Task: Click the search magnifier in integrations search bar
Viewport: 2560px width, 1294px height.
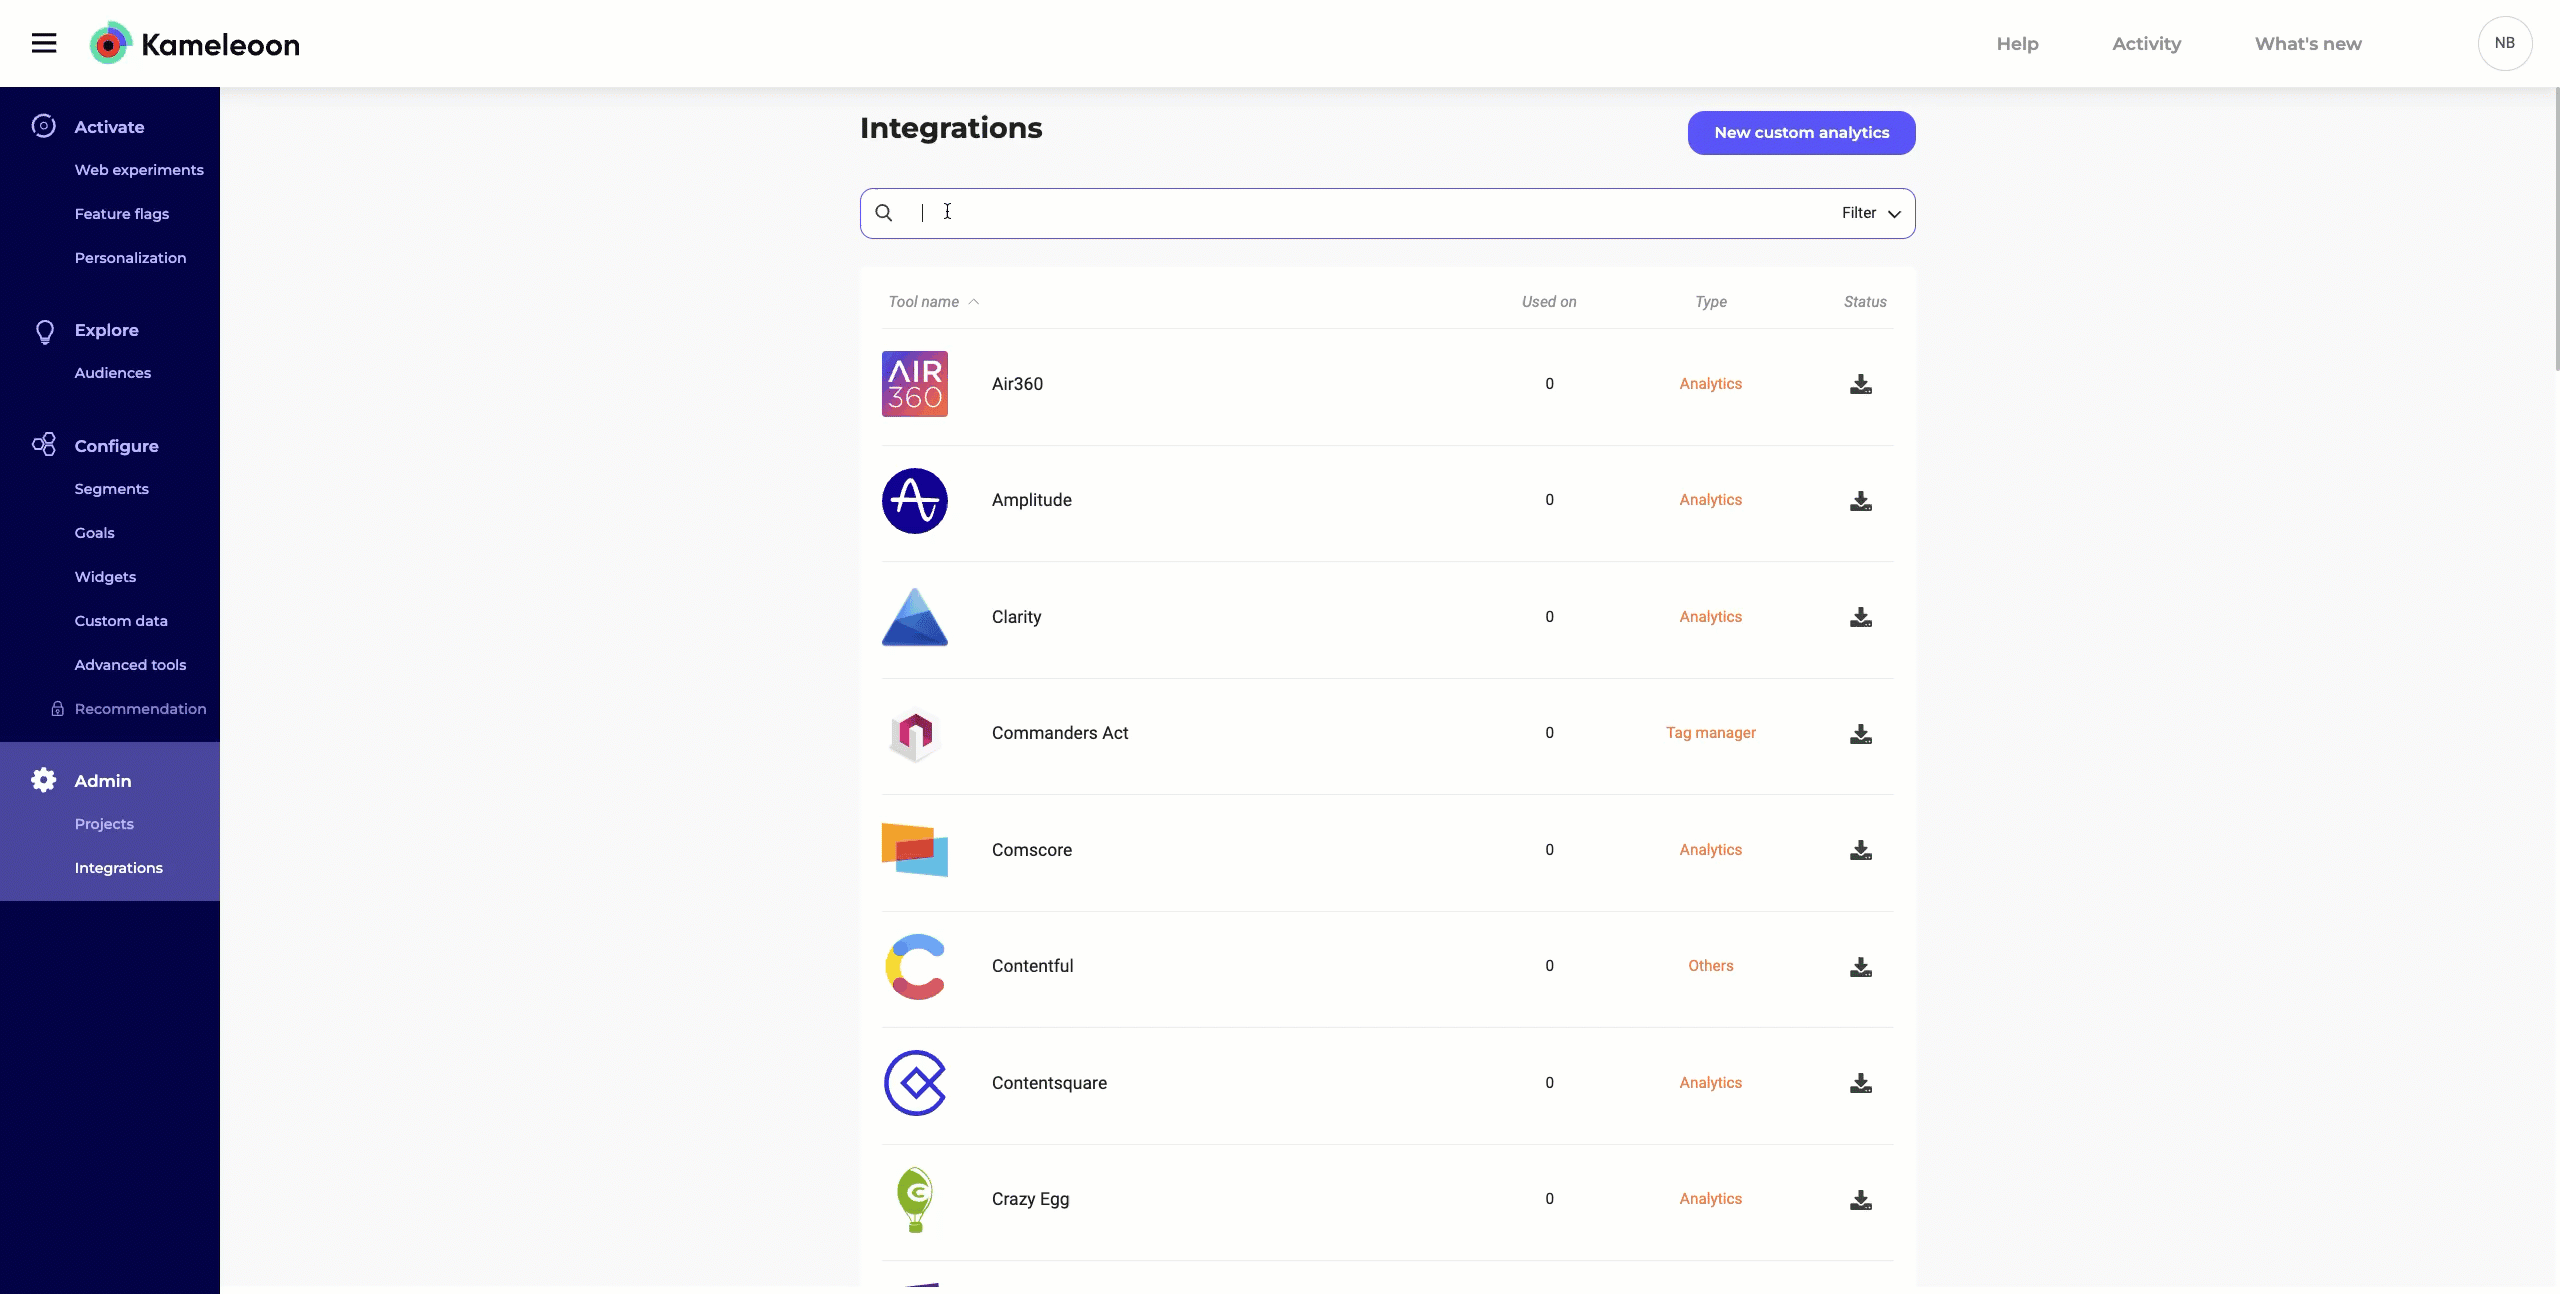Action: click(884, 212)
